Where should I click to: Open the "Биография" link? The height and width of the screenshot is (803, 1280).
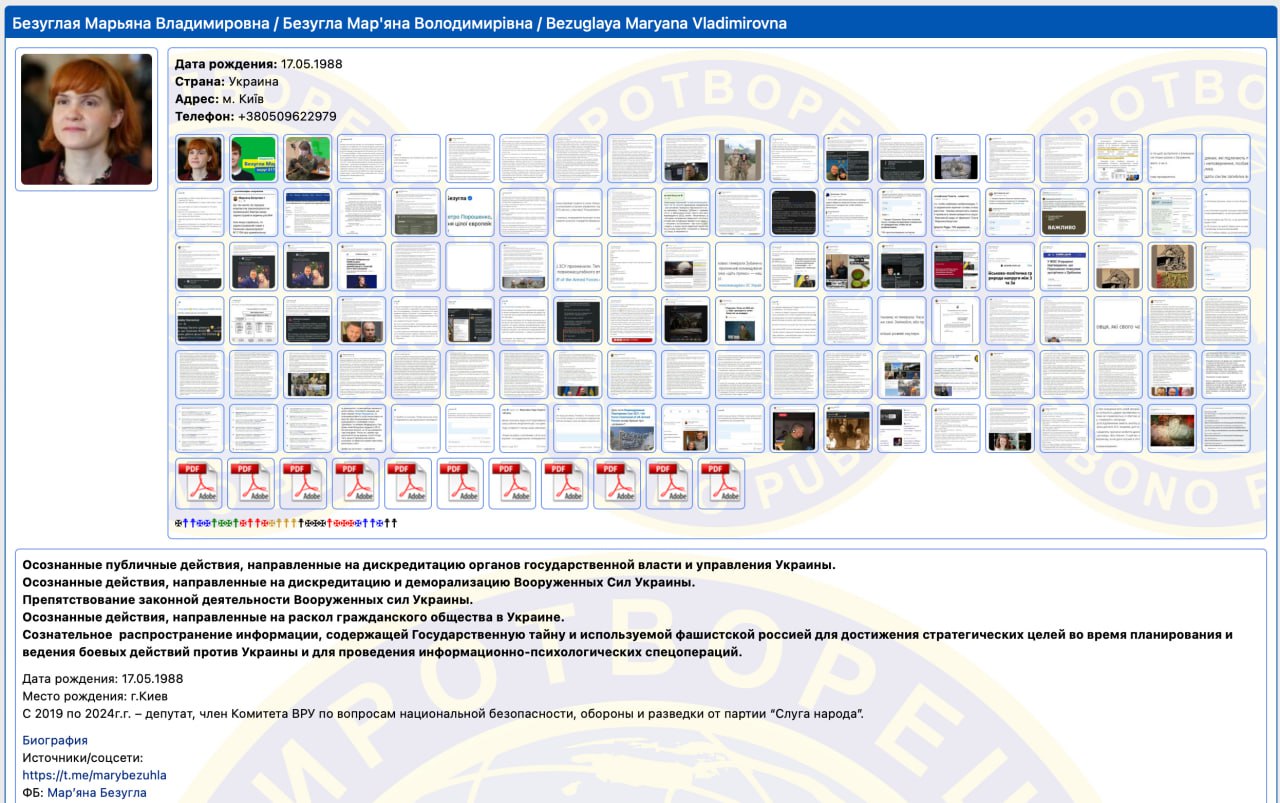(x=55, y=740)
